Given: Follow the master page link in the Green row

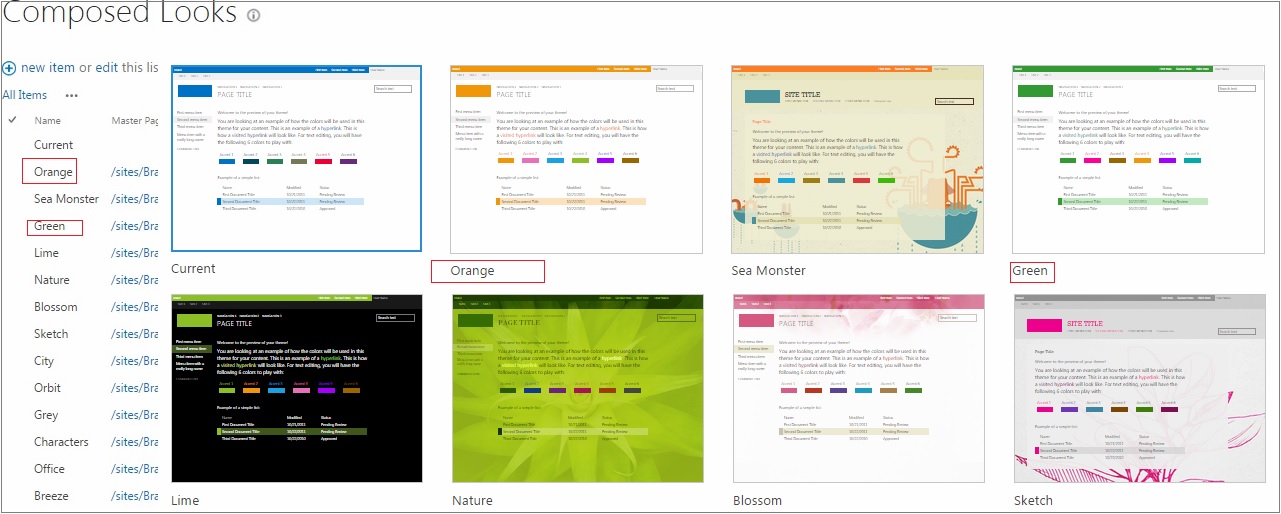Looking at the screenshot, I should [135, 226].
